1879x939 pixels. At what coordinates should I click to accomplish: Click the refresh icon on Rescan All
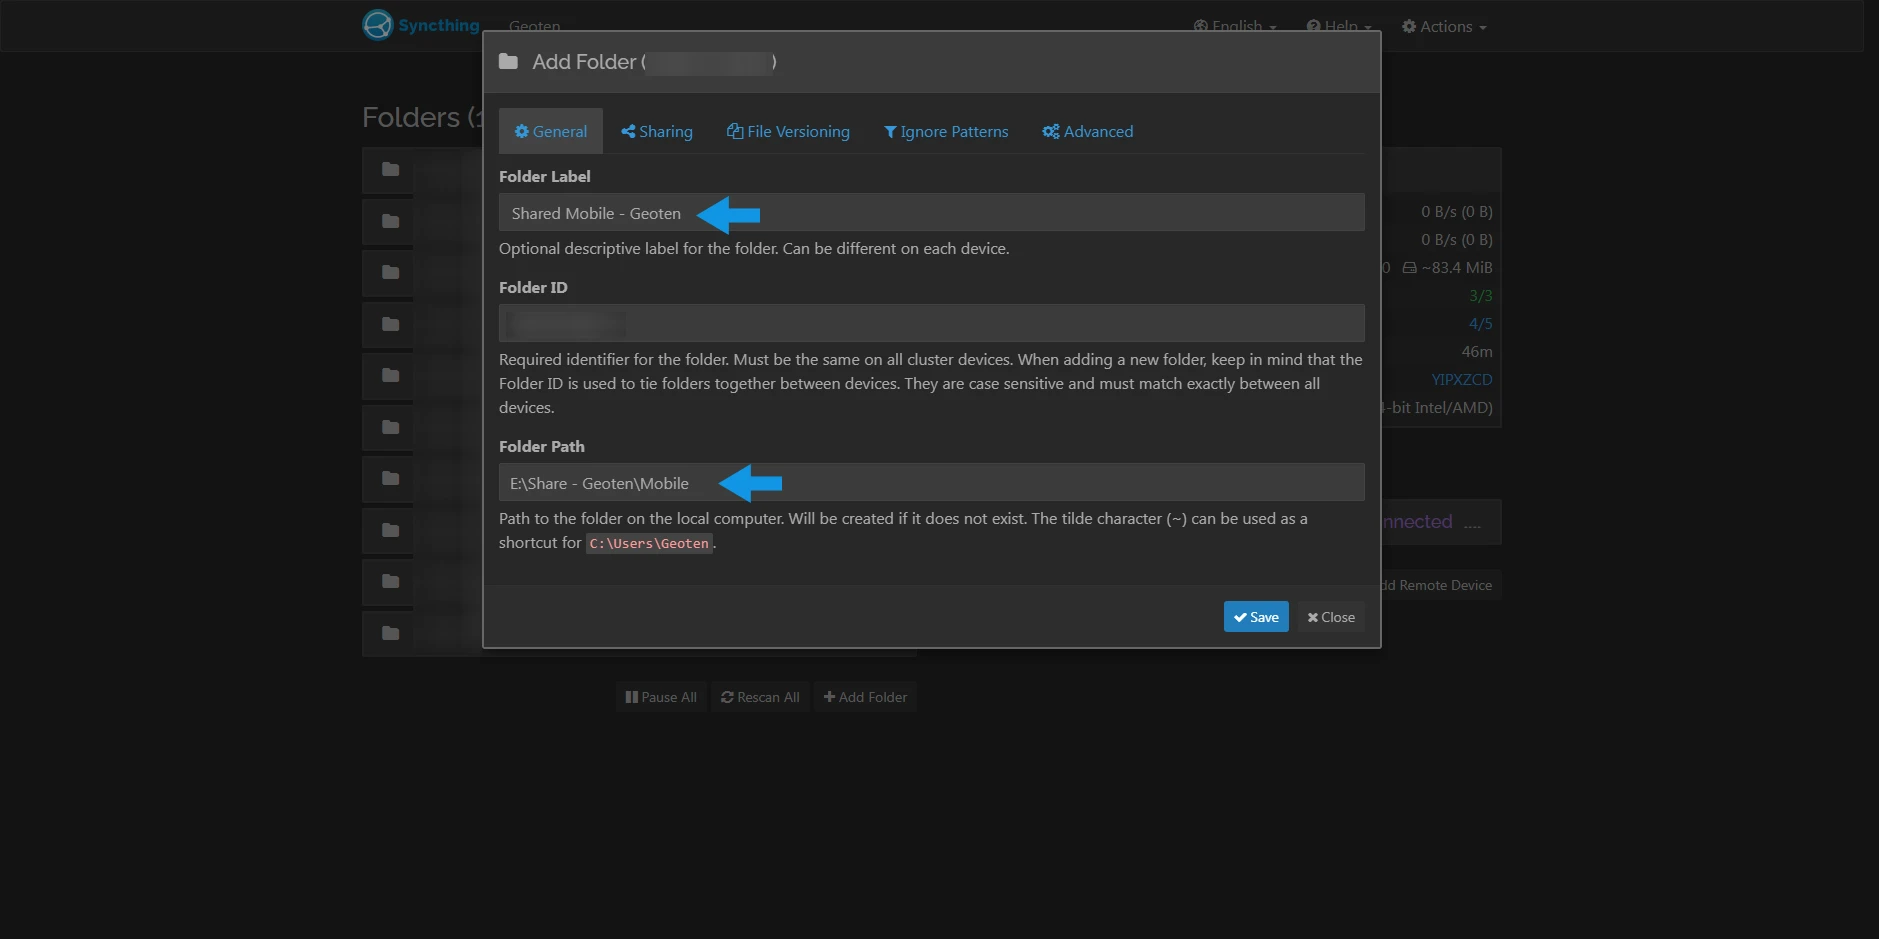tap(729, 696)
